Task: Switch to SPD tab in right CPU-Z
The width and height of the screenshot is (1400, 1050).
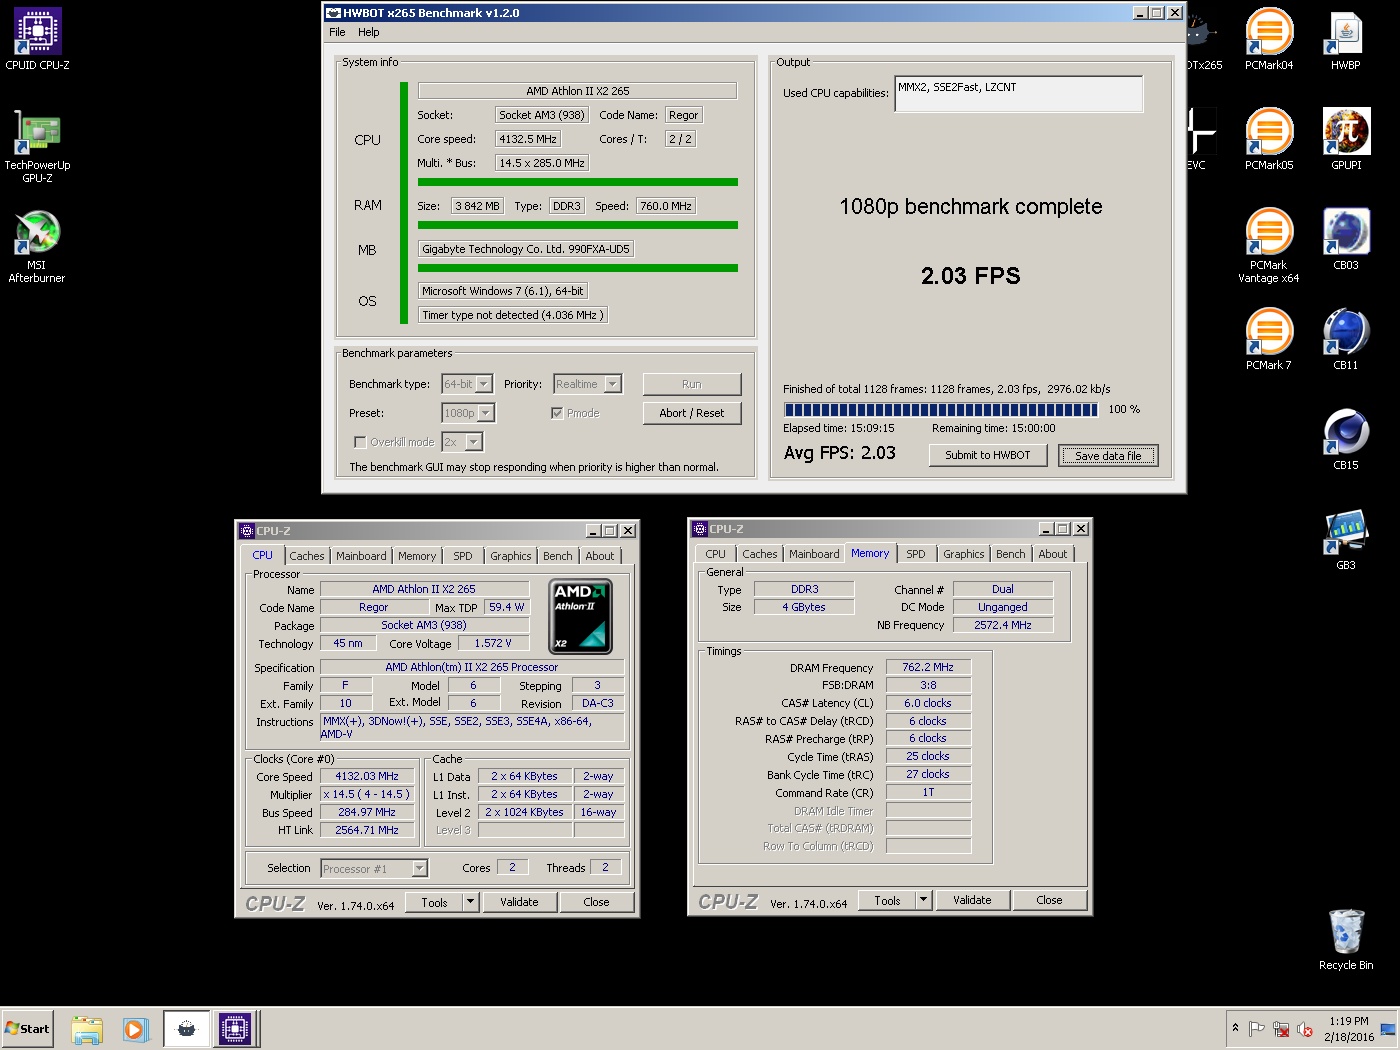Action: 916,554
